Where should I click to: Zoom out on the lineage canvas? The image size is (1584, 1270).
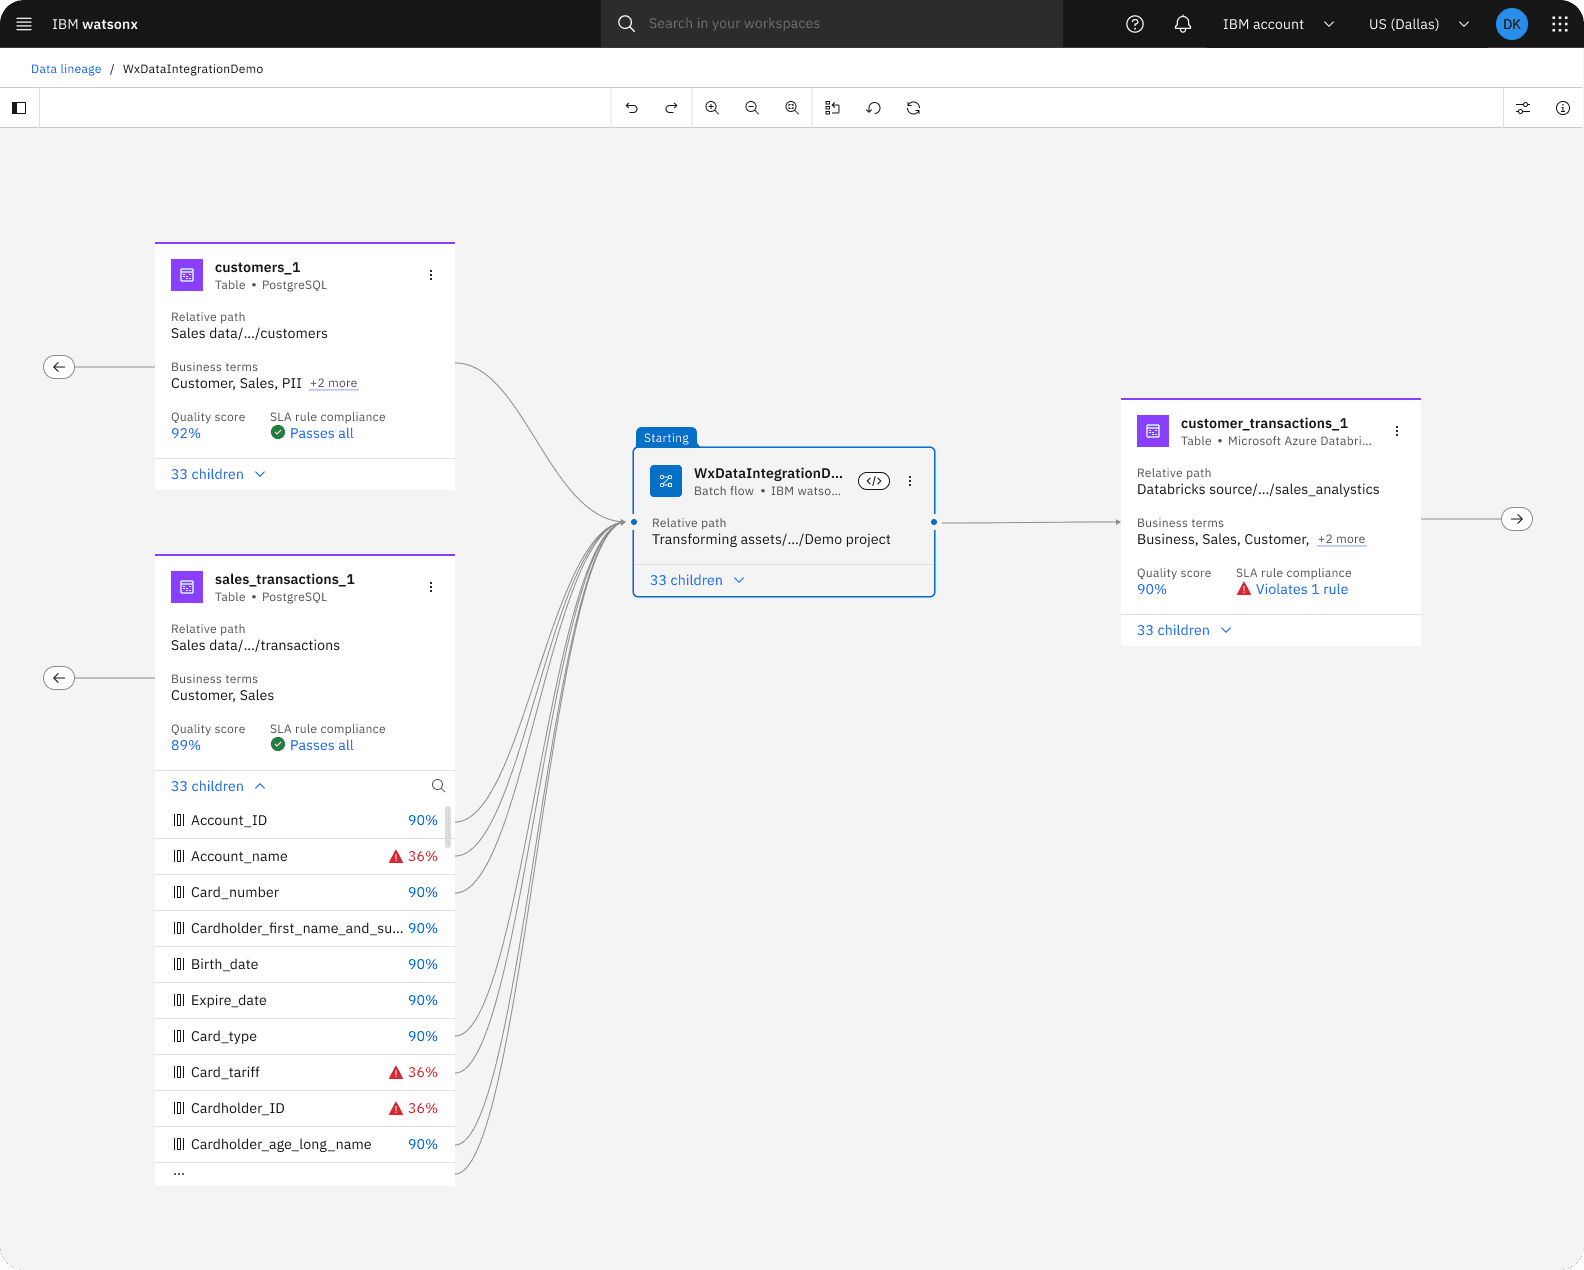[x=752, y=108]
